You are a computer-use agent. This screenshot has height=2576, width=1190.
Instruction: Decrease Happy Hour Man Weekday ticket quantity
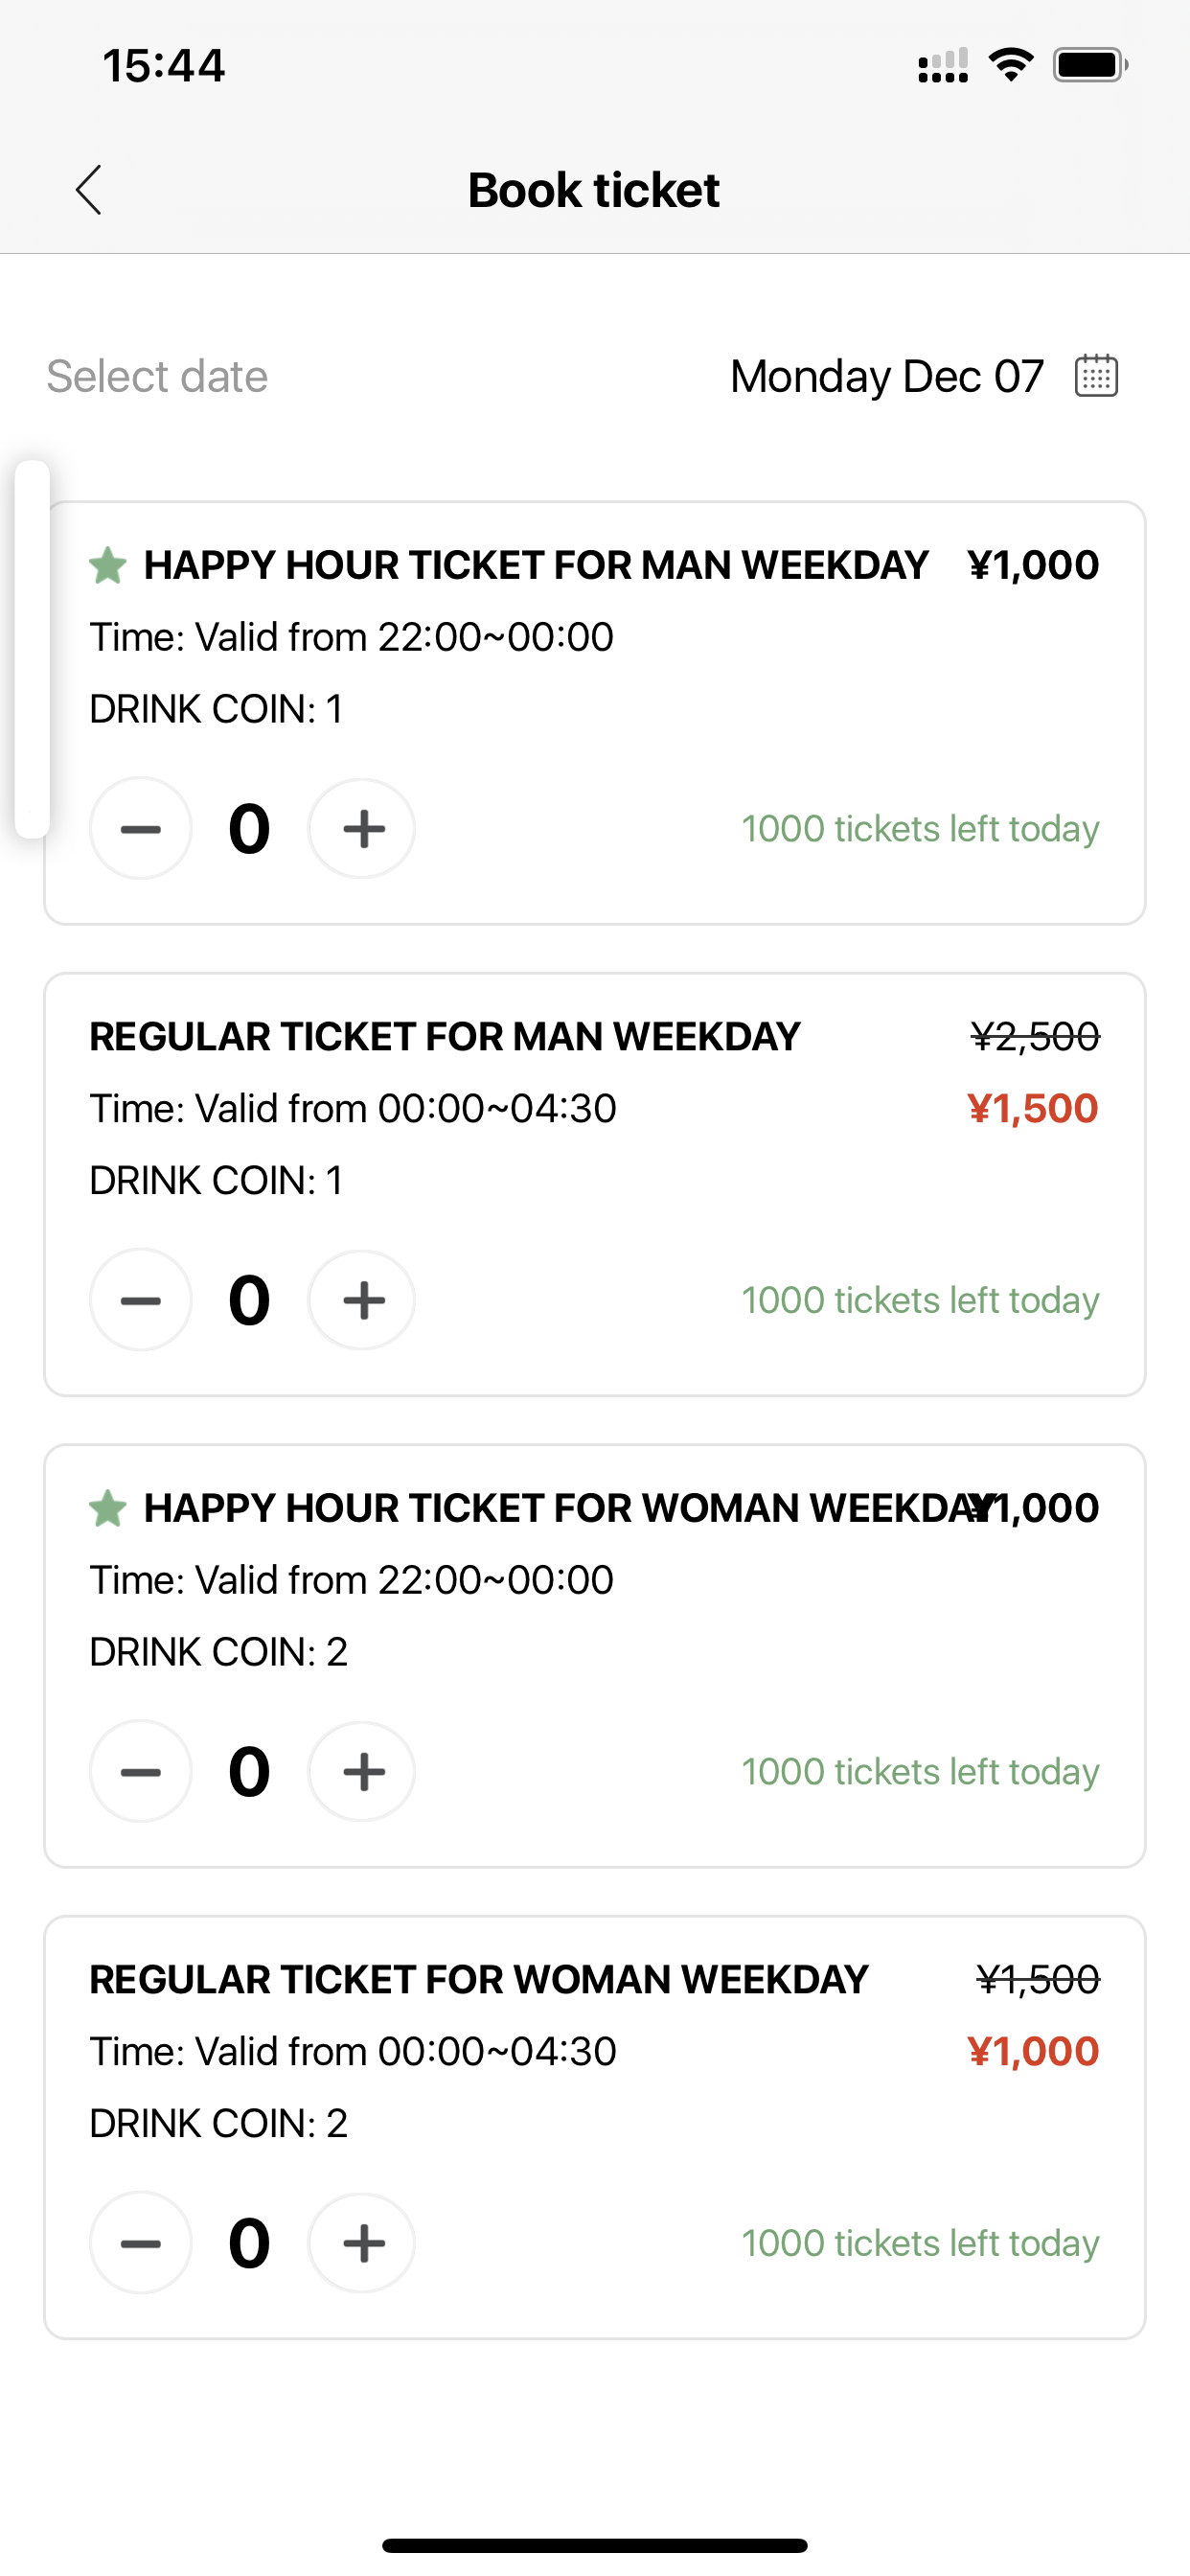[140, 828]
